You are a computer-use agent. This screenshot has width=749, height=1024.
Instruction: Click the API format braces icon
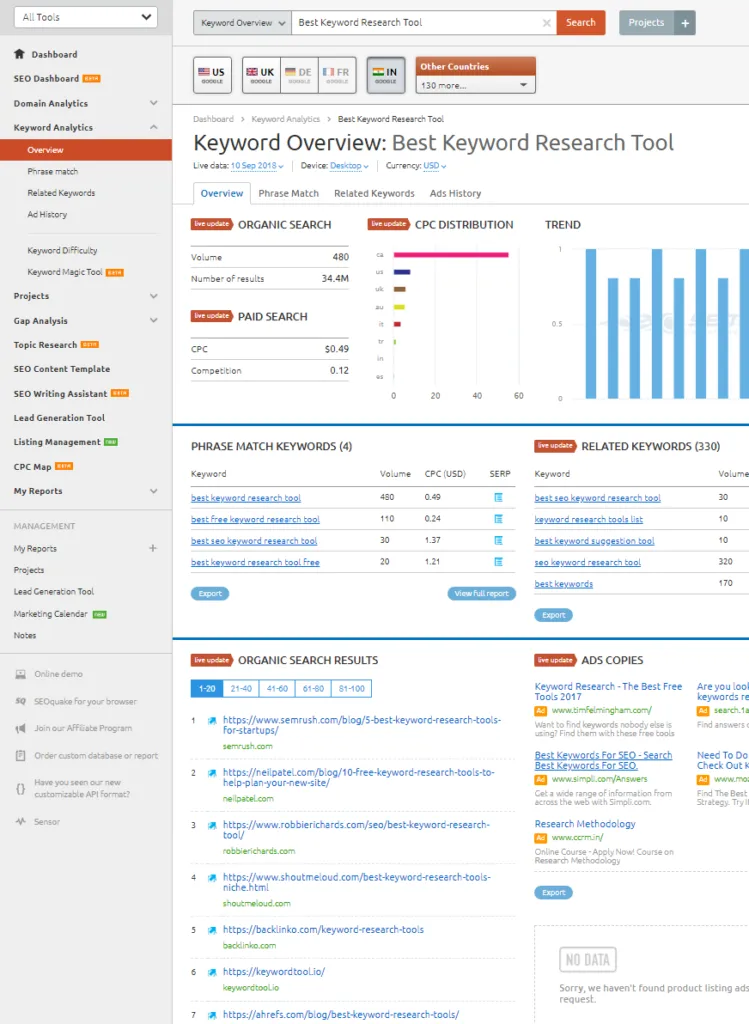pyautogui.click(x=21, y=788)
